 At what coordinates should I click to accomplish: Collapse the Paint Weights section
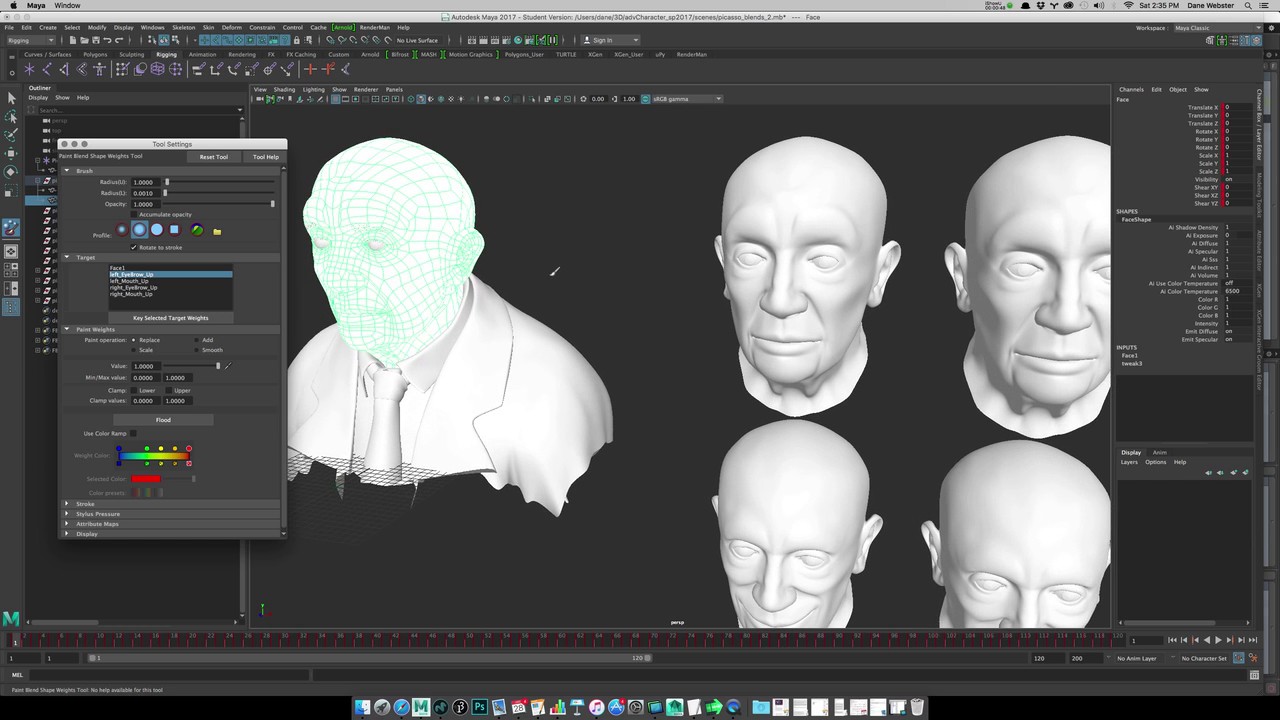tap(67, 329)
